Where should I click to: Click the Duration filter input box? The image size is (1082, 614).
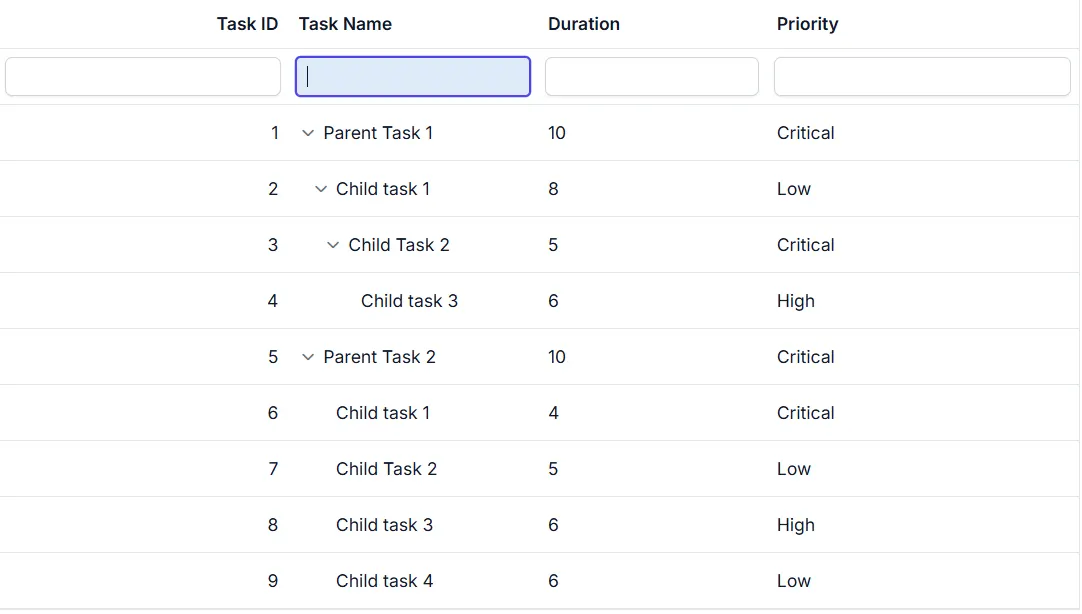coord(651,77)
